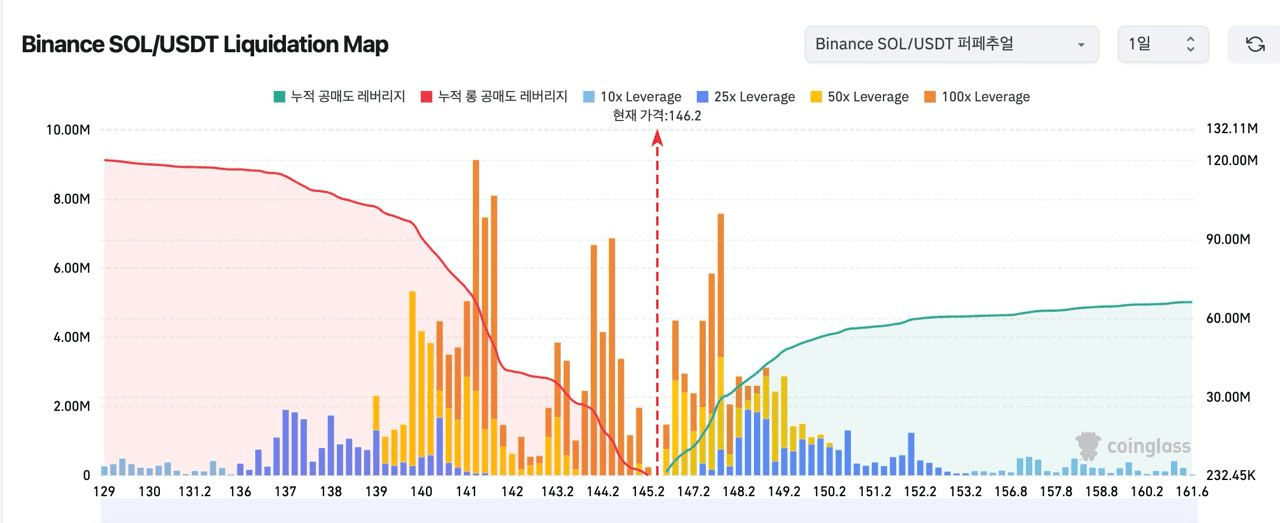1280x523 pixels.
Task: Open the Binance SOL/USDT 퍼페추얼 dropdown
Action: [x=951, y=44]
